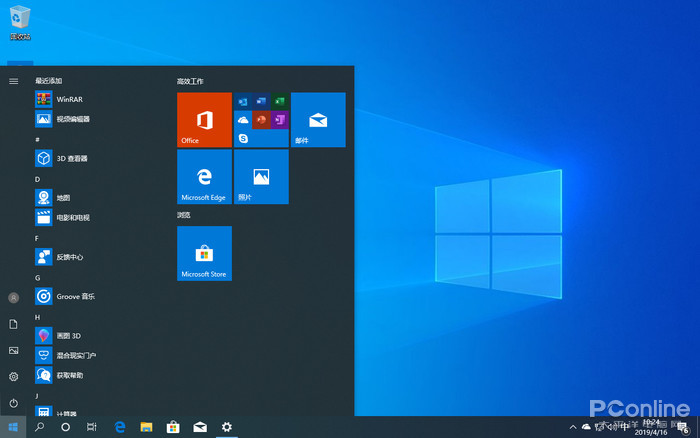Viewport: 700px width, 438px height.
Task: Open the Microsoft Store tile
Action: click(204, 253)
